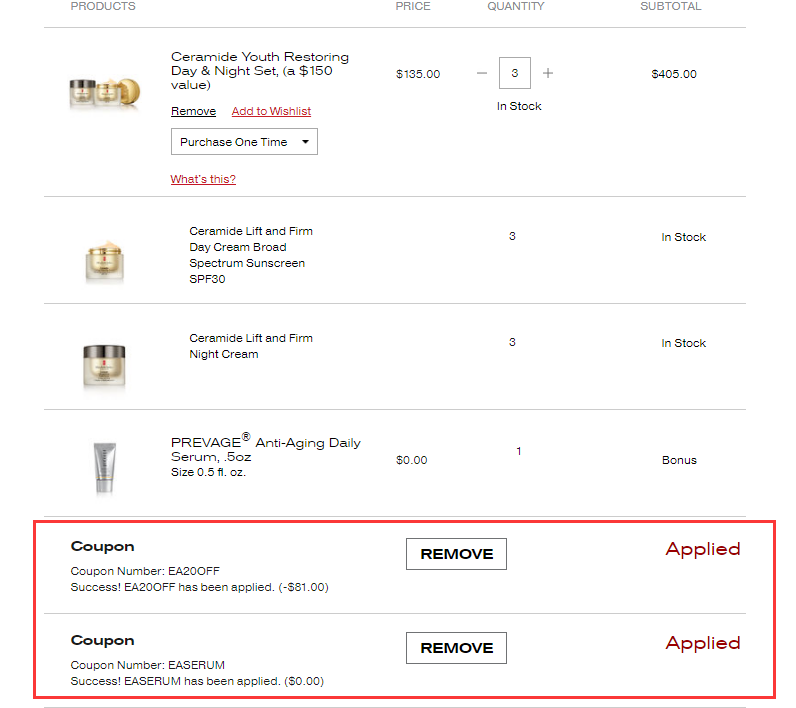Click the Applied status for EASERUM

pyautogui.click(x=703, y=643)
